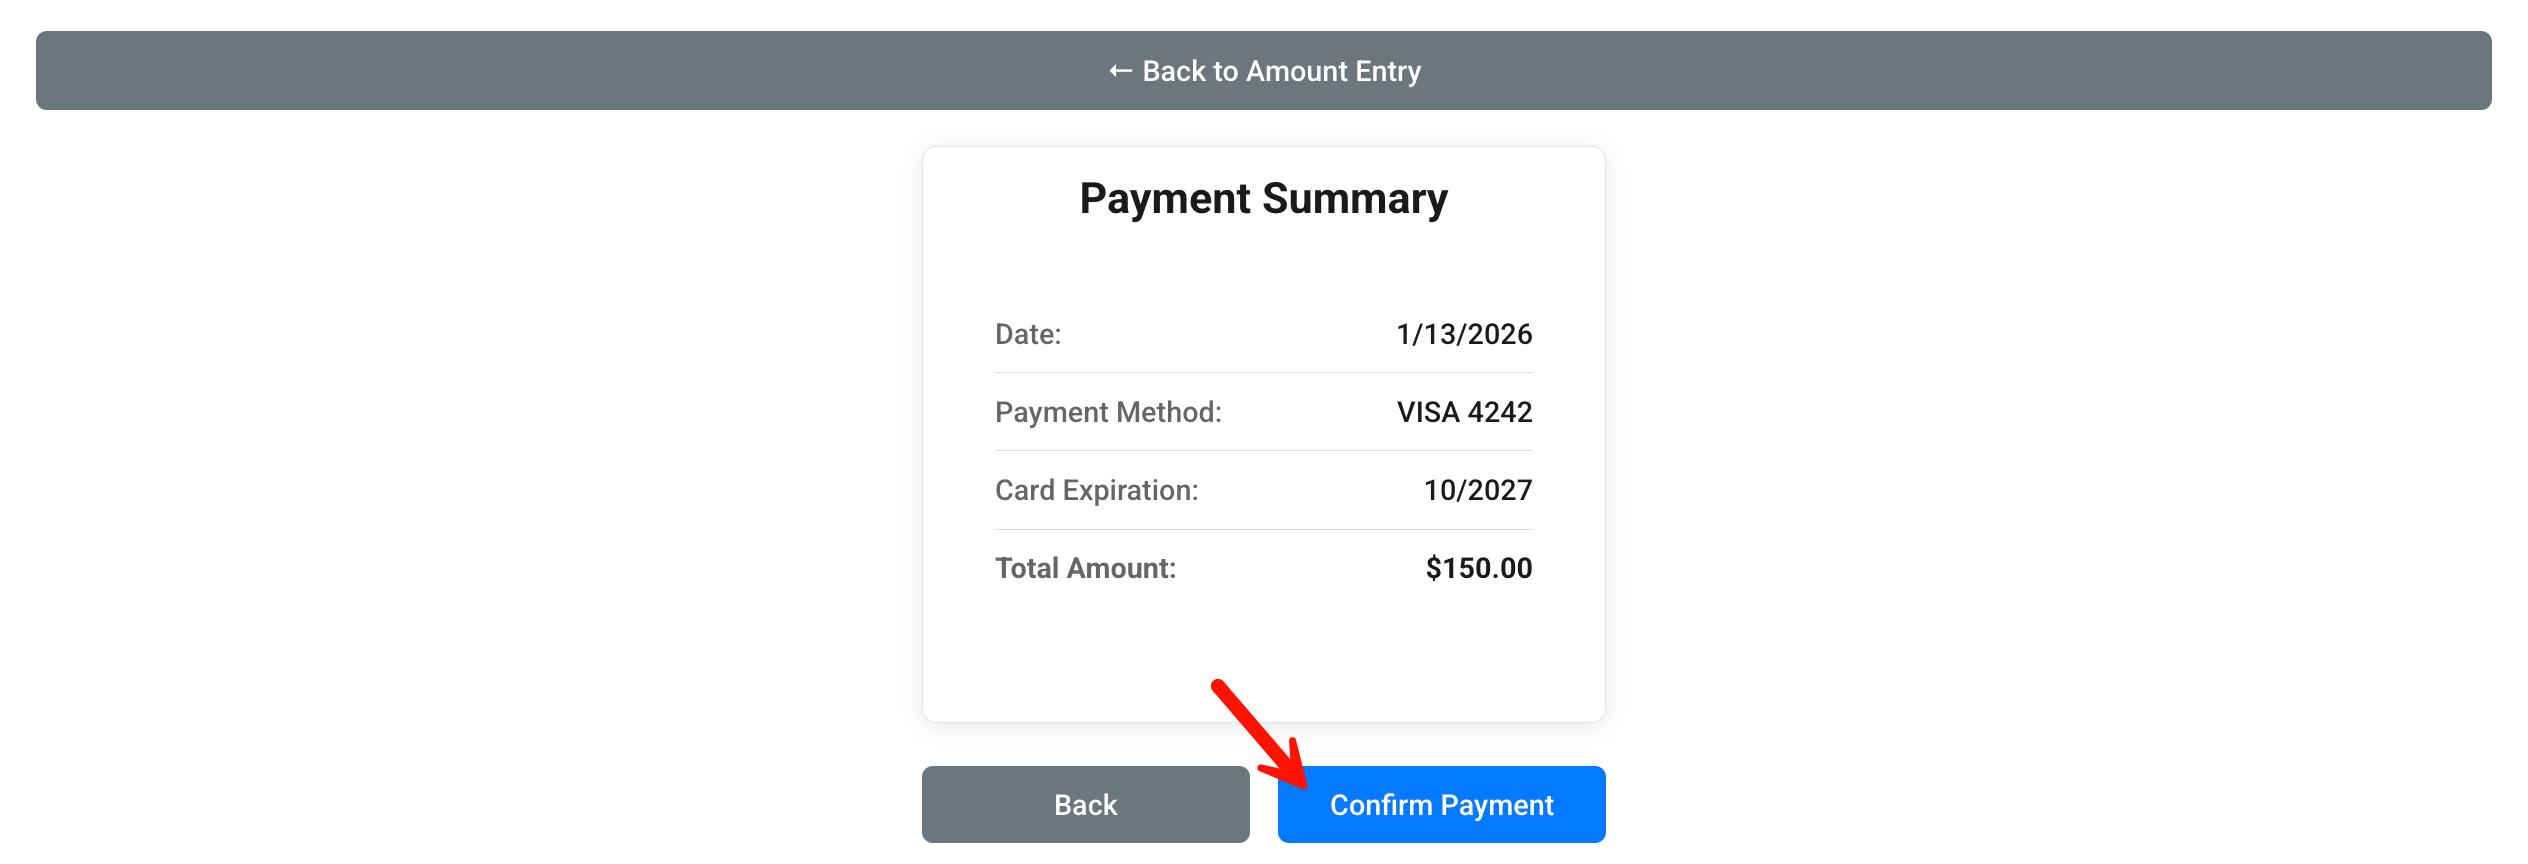Click the card's last four digits 4242
2528x864 pixels.
click(1500, 412)
